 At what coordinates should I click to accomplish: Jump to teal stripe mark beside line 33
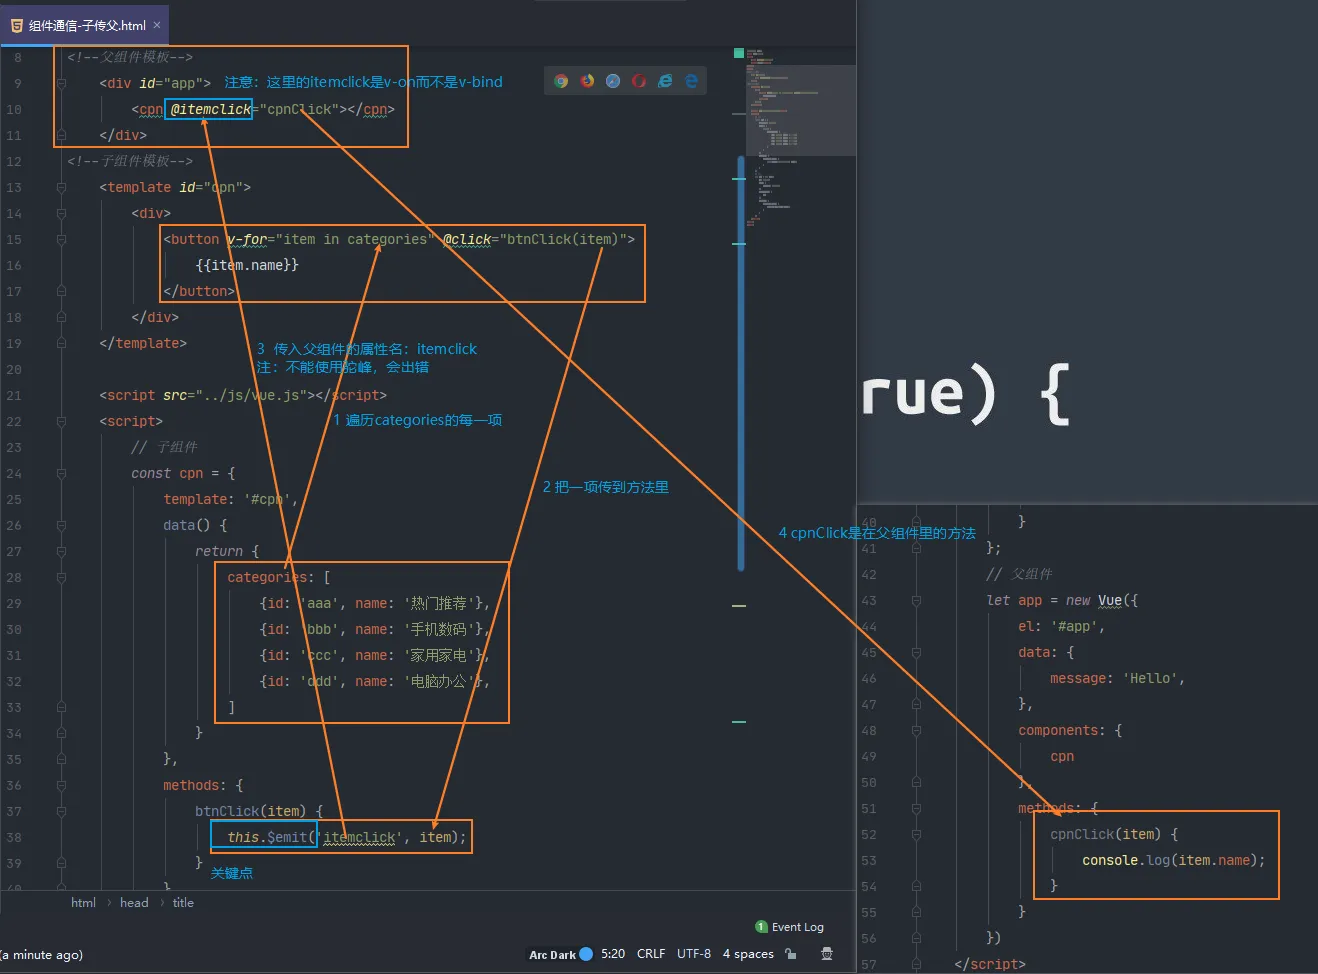(x=739, y=721)
